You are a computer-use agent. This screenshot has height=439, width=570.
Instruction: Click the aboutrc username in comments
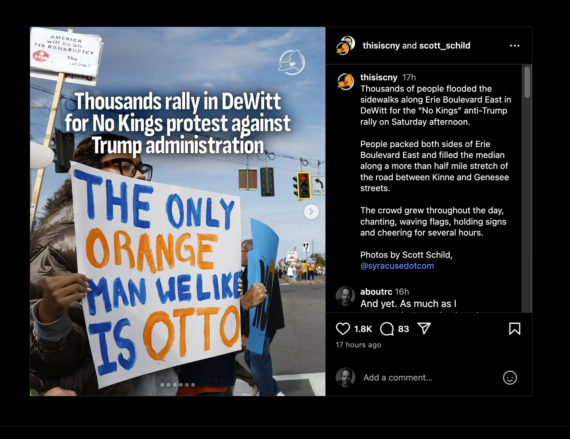pos(376,292)
